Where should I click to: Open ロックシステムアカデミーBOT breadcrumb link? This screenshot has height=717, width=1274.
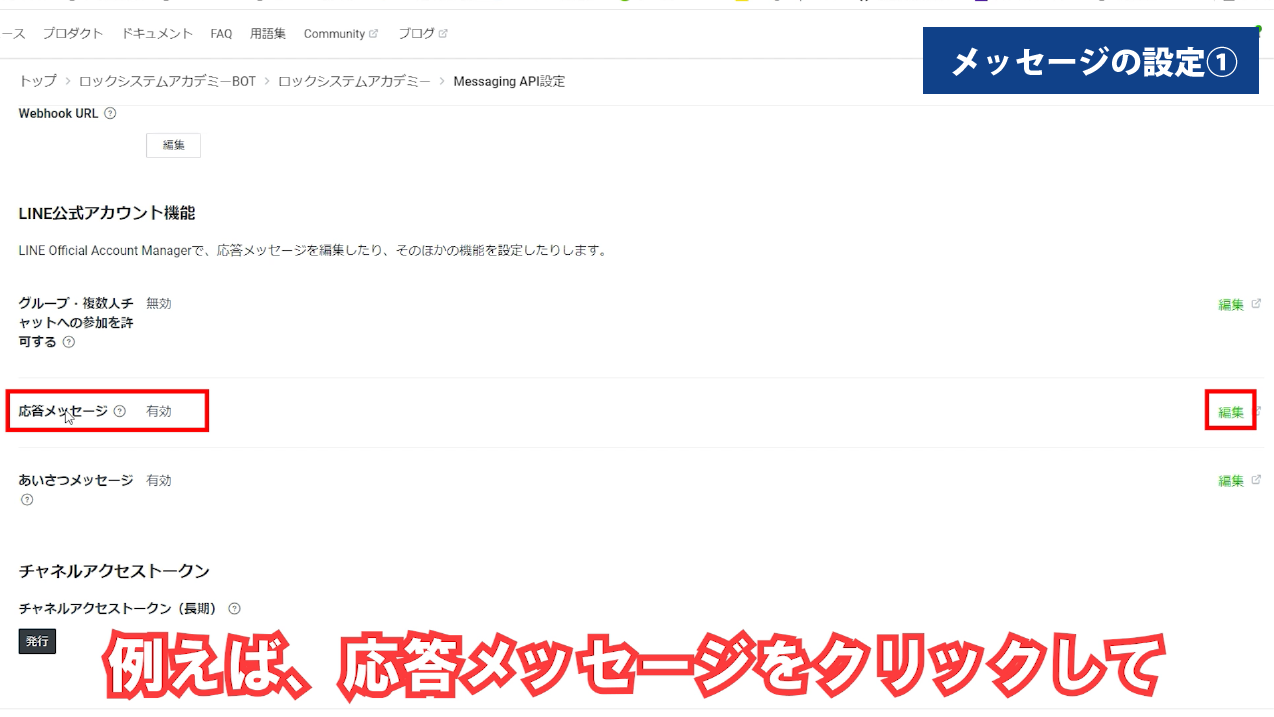pos(167,81)
